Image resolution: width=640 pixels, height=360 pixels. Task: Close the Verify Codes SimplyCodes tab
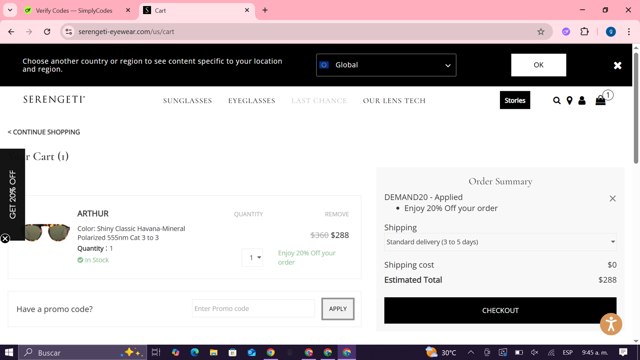point(128,10)
